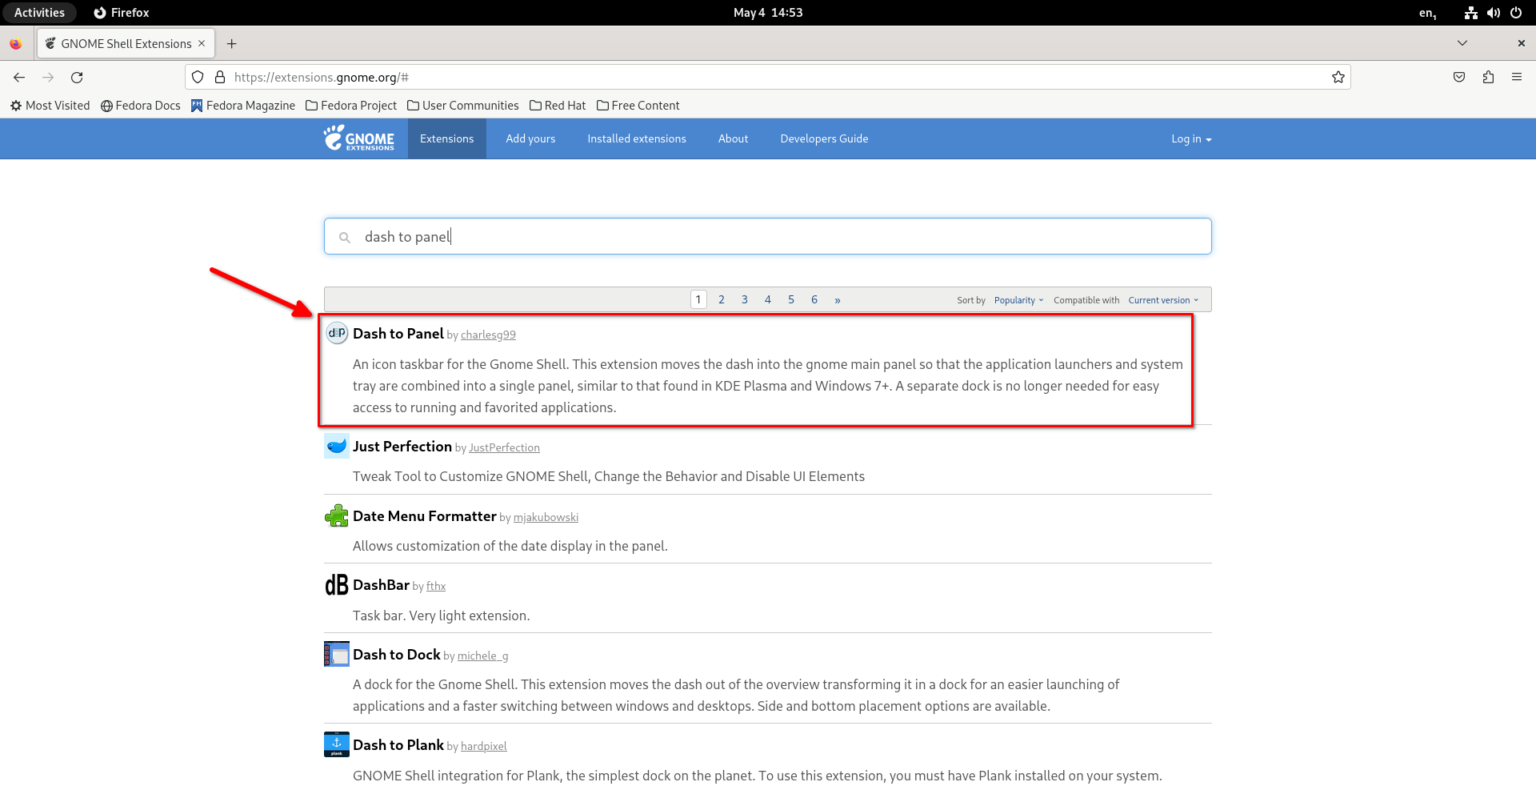Click the Dash to Plank extension icon
Image resolution: width=1536 pixels, height=786 pixels.
[337, 745]
